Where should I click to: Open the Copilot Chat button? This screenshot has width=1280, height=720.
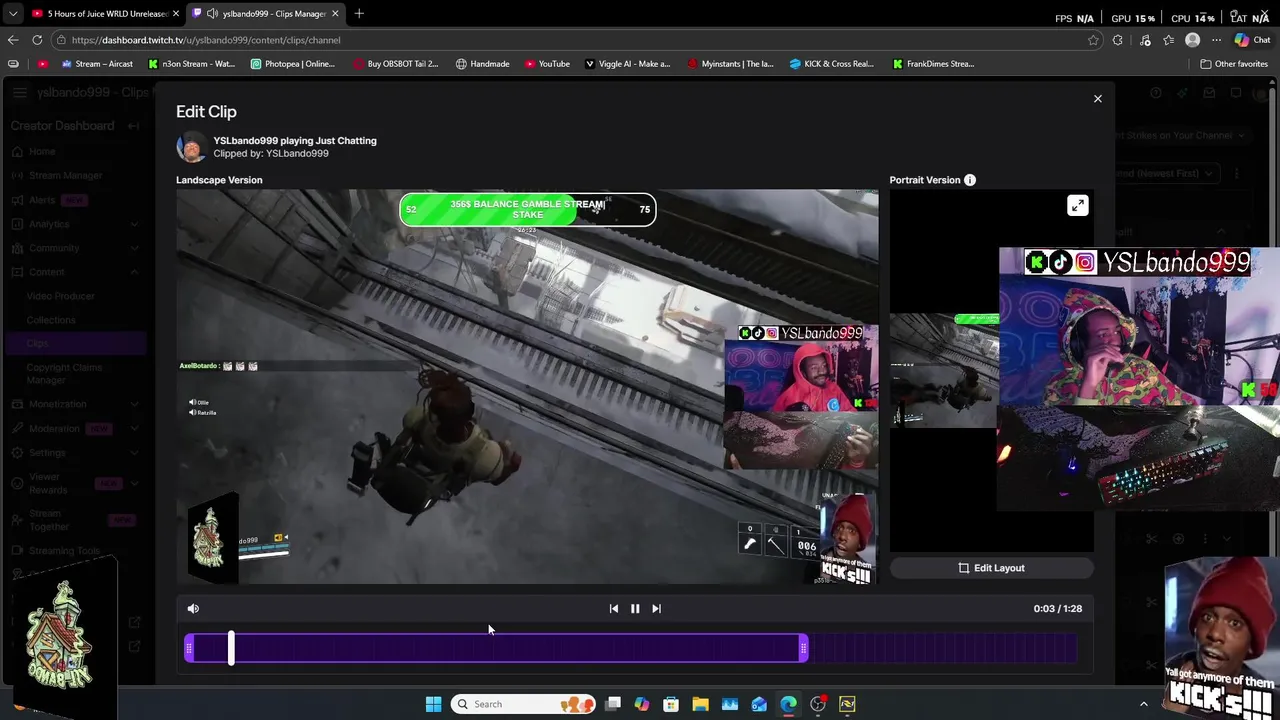point(1252,40)
